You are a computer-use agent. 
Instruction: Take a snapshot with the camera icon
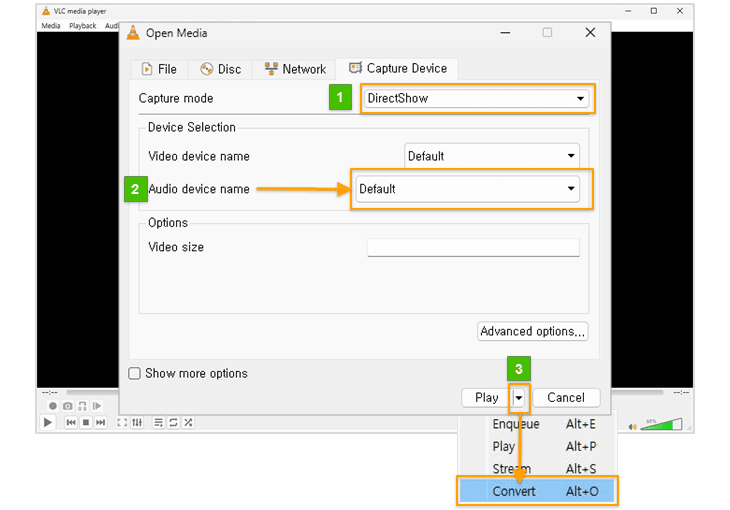(67, 406)
